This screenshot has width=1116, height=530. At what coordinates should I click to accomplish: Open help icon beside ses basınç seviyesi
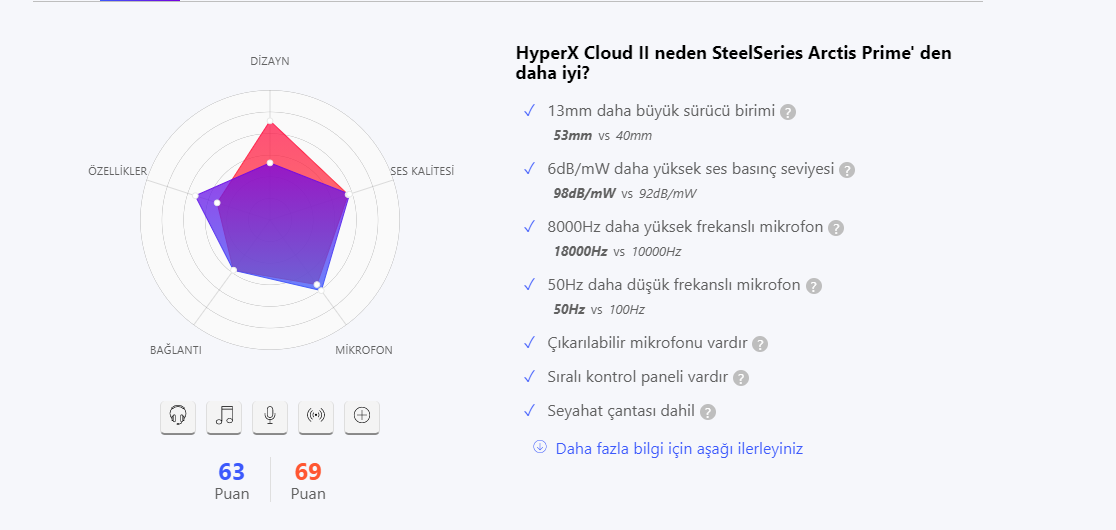[847, 170]
